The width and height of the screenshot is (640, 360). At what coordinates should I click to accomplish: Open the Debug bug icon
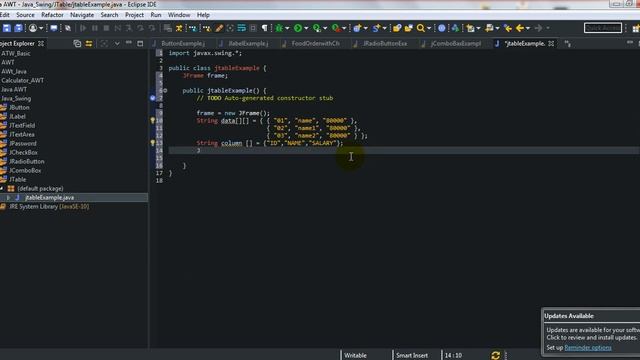tap(279, 28)
